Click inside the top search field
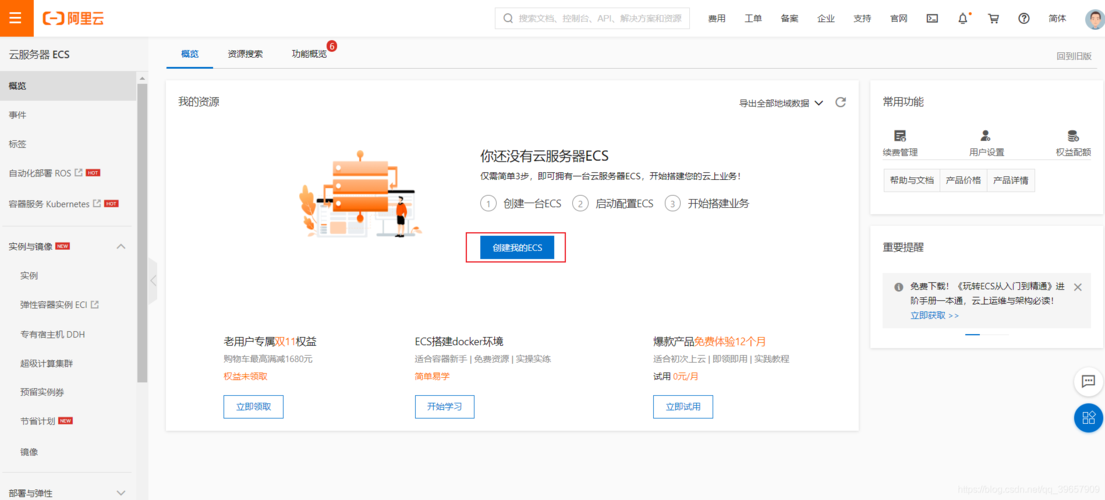Viewport: 1105px width, 500px height. 593,18
